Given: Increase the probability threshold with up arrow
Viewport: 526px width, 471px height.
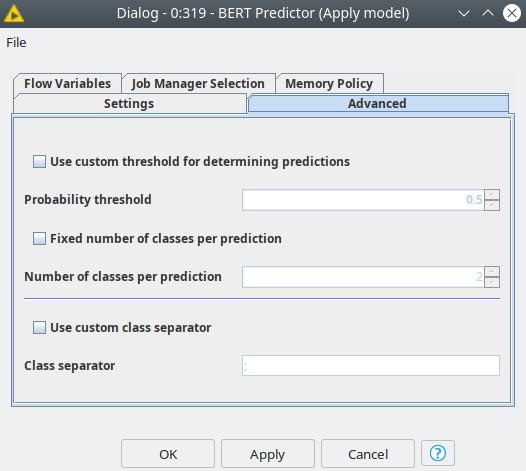Looking at the screenshot, I should coord(492,195).
